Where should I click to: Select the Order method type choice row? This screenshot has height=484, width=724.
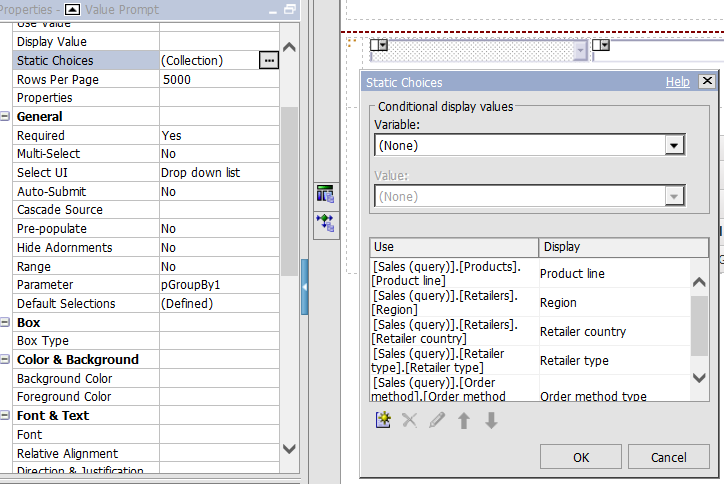click(530, 388)
